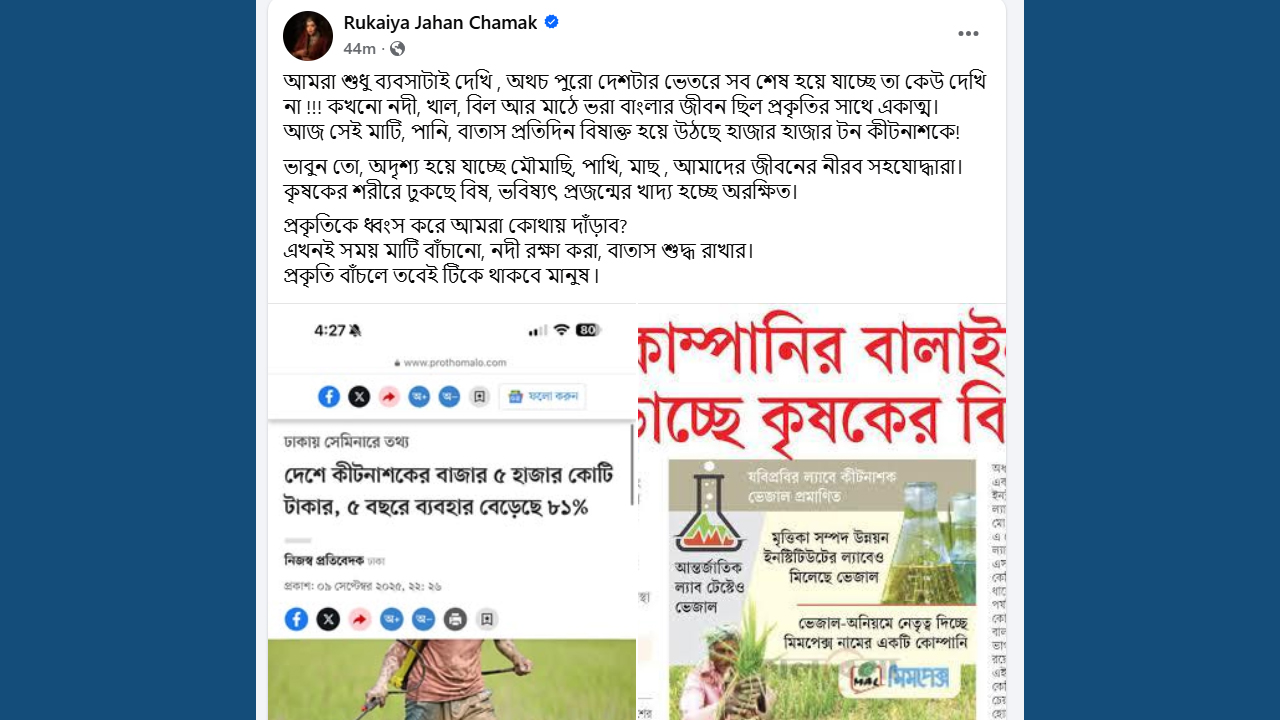Viewport: 1280px width, 720px height.
Task: Click the globe public privacy icon
Action: 397,48
